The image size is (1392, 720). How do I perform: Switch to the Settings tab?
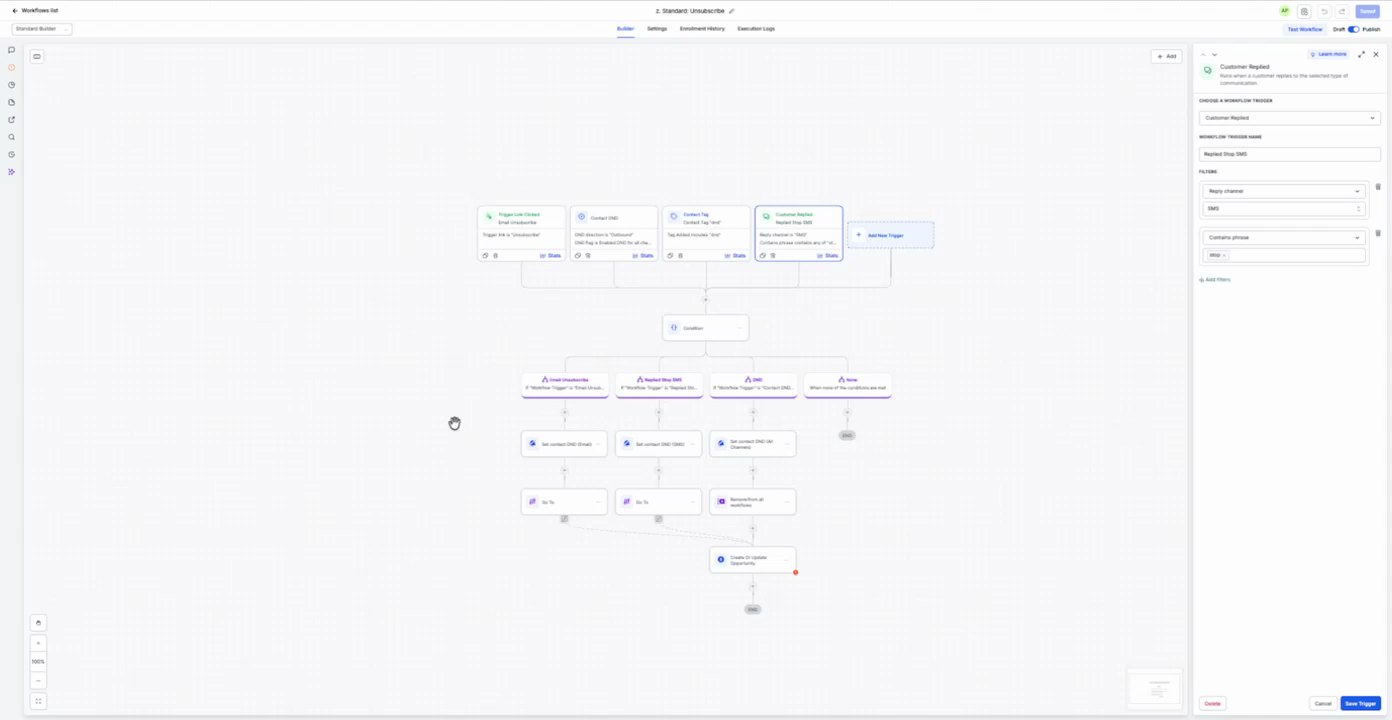656,29
